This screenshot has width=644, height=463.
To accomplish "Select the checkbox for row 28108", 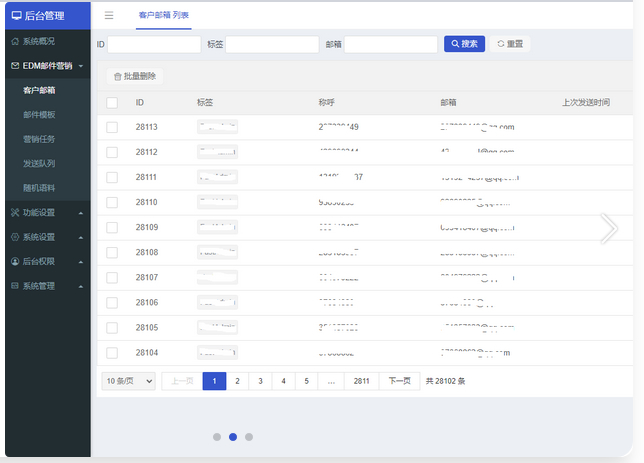I will click(112, 253).
